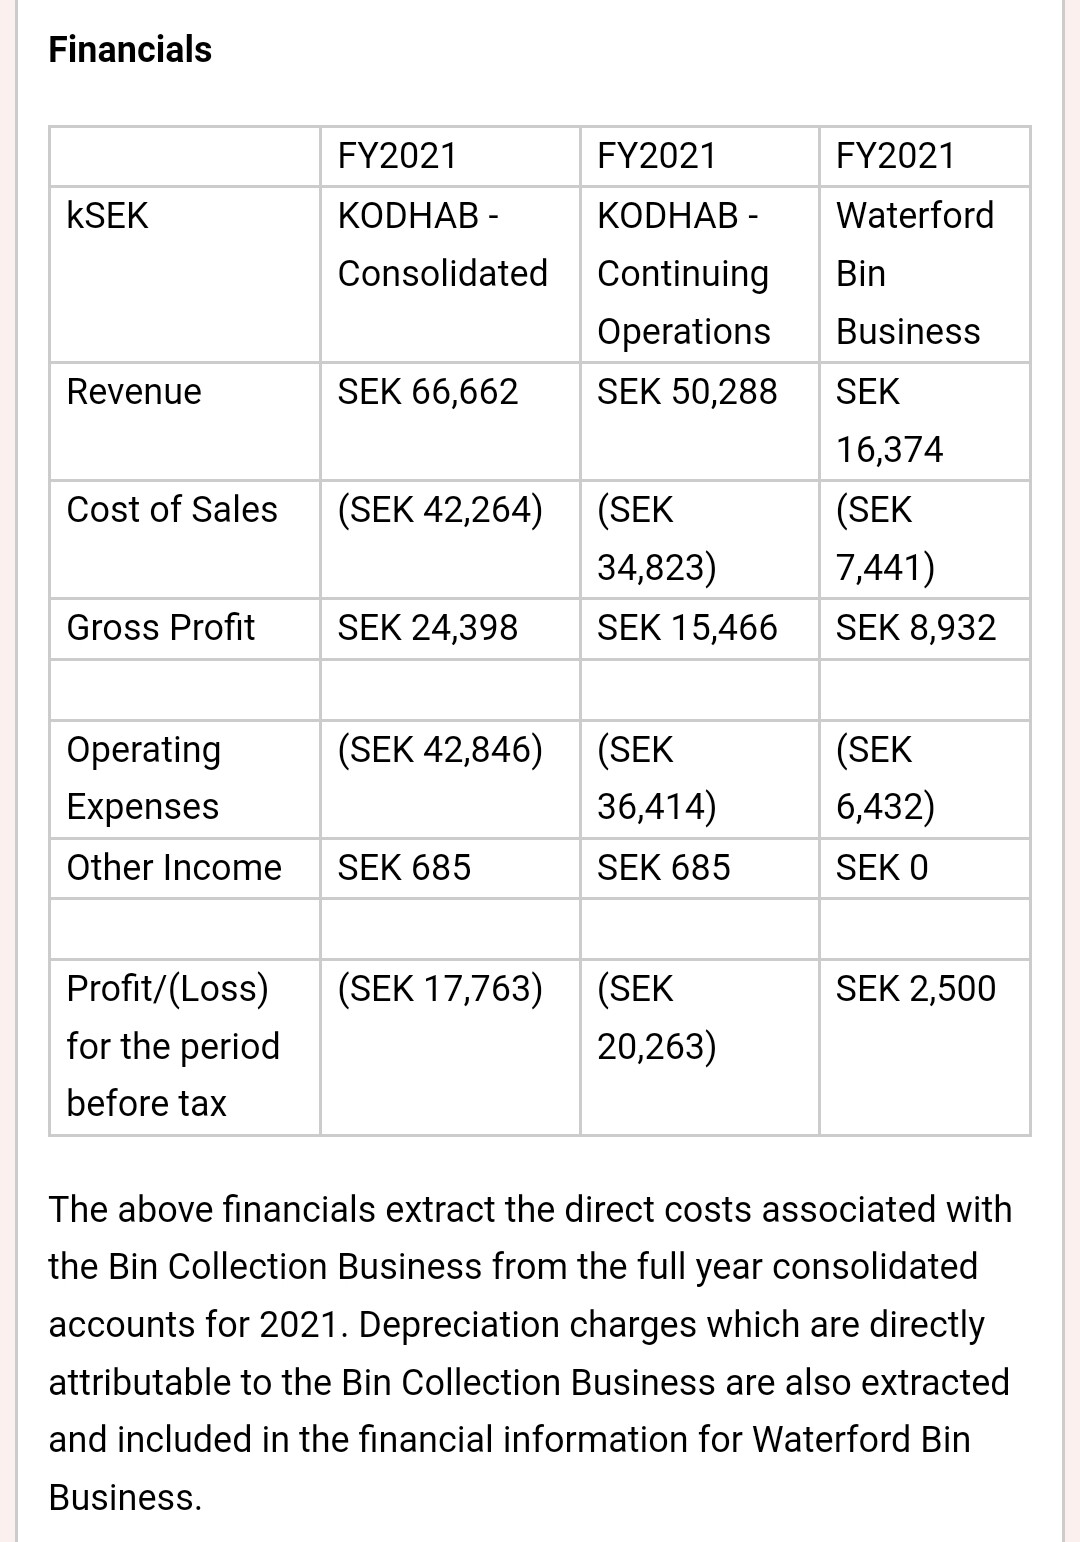1080x1542 pixels.
Task: Click continuing operations revenue SEK 50,288
Action: tap(687, 391)
